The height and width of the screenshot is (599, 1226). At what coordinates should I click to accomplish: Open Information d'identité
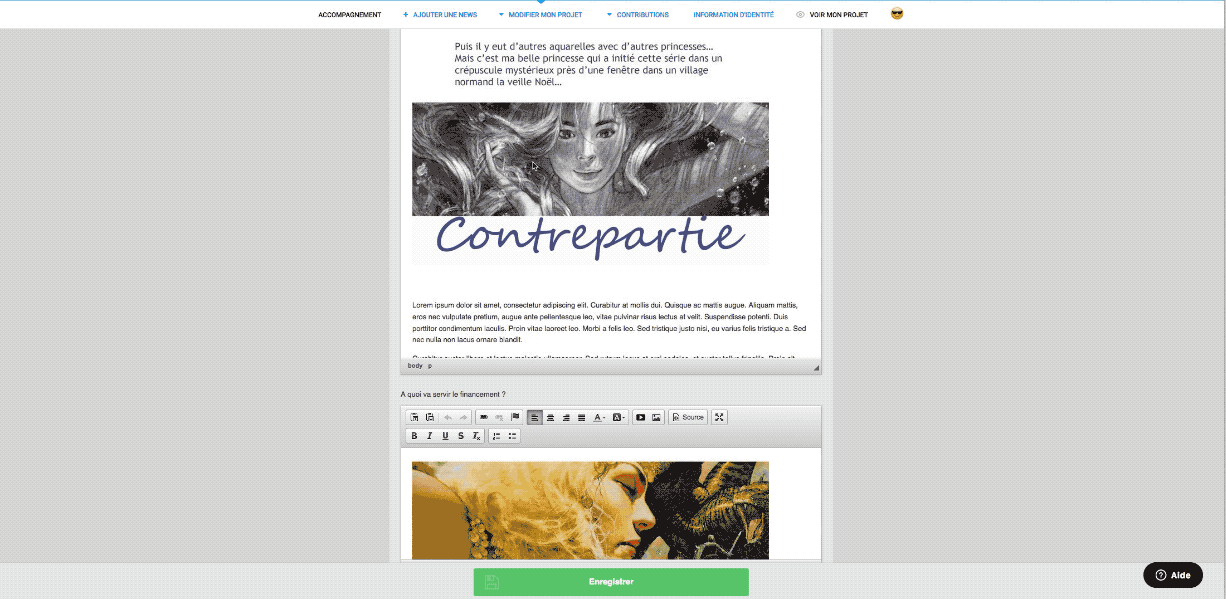pyautogui.click(x=734, y=15)
